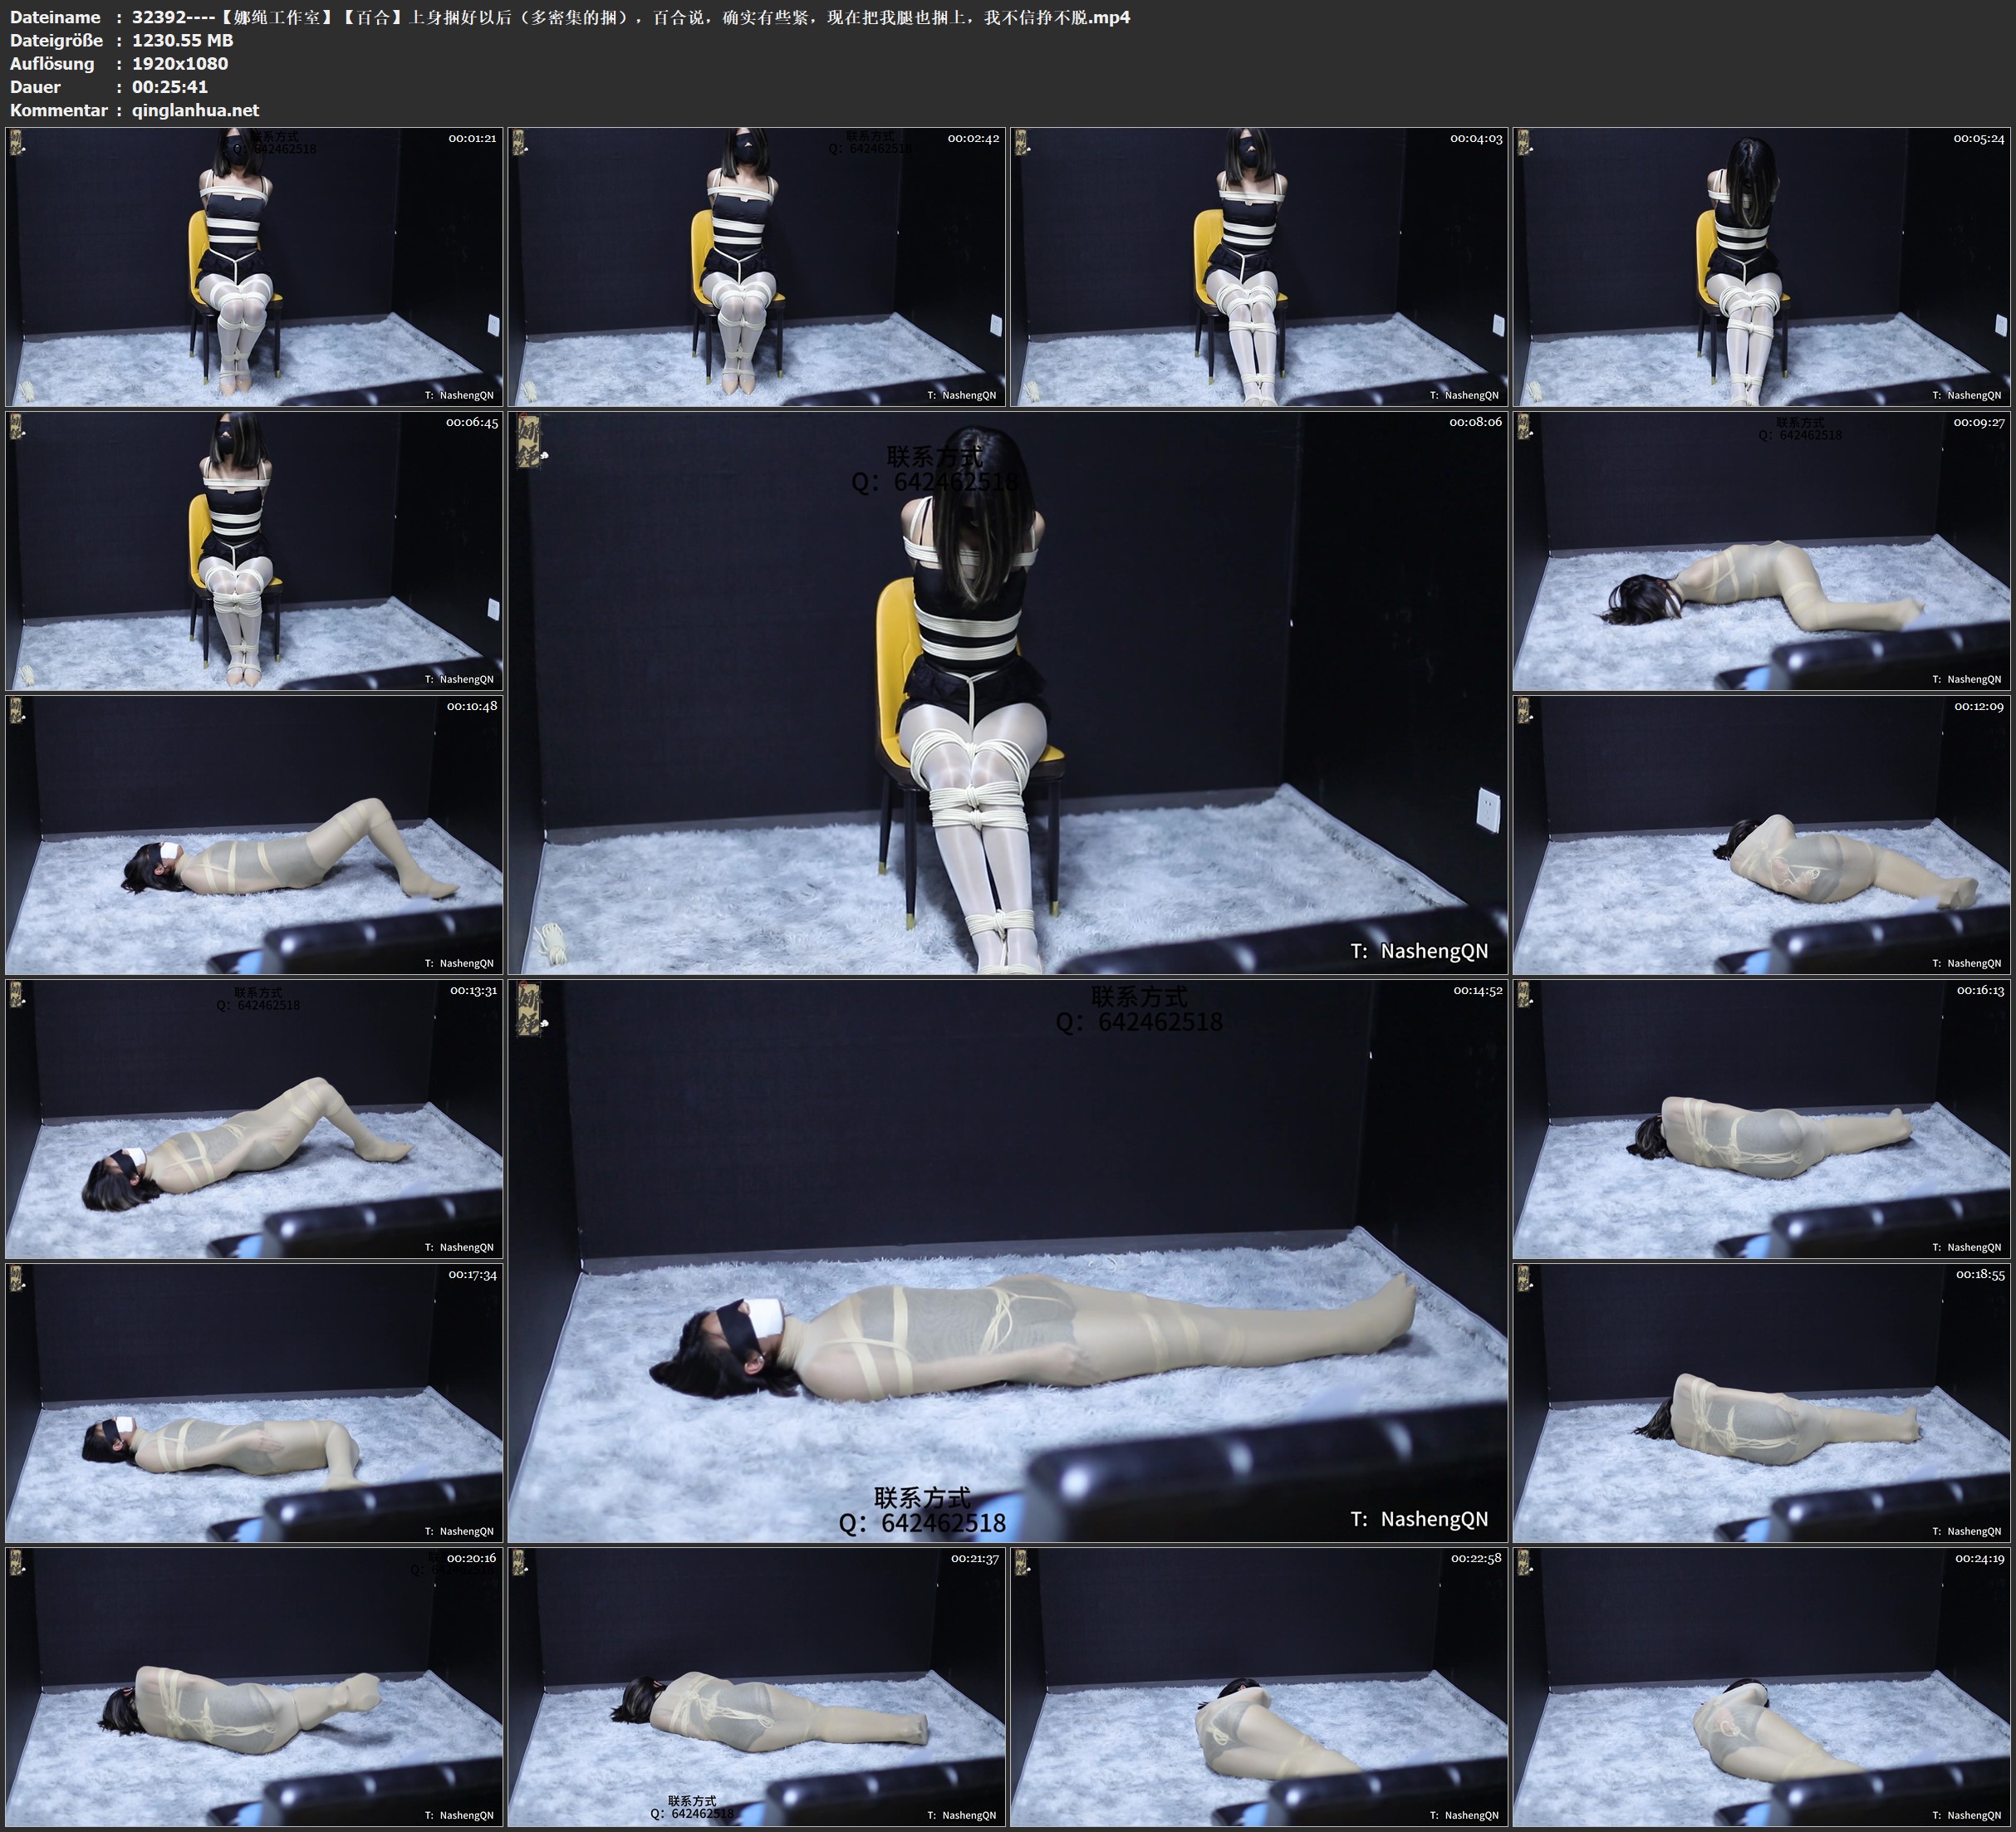Select the 00:16:13 thumbnail

tap(1763, 1119)
